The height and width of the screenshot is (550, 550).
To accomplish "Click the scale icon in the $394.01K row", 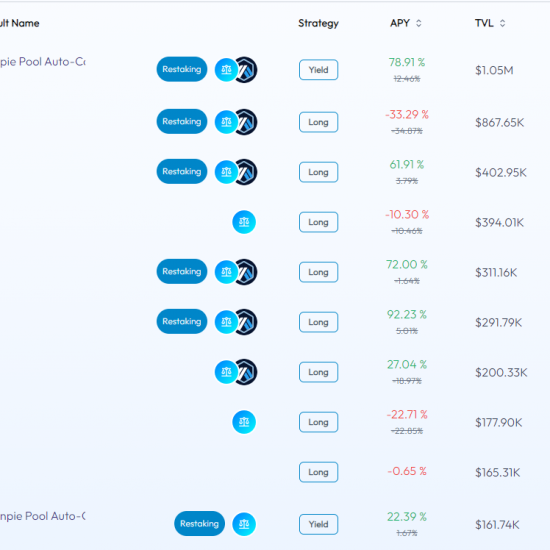I will [x=244, y=222].
